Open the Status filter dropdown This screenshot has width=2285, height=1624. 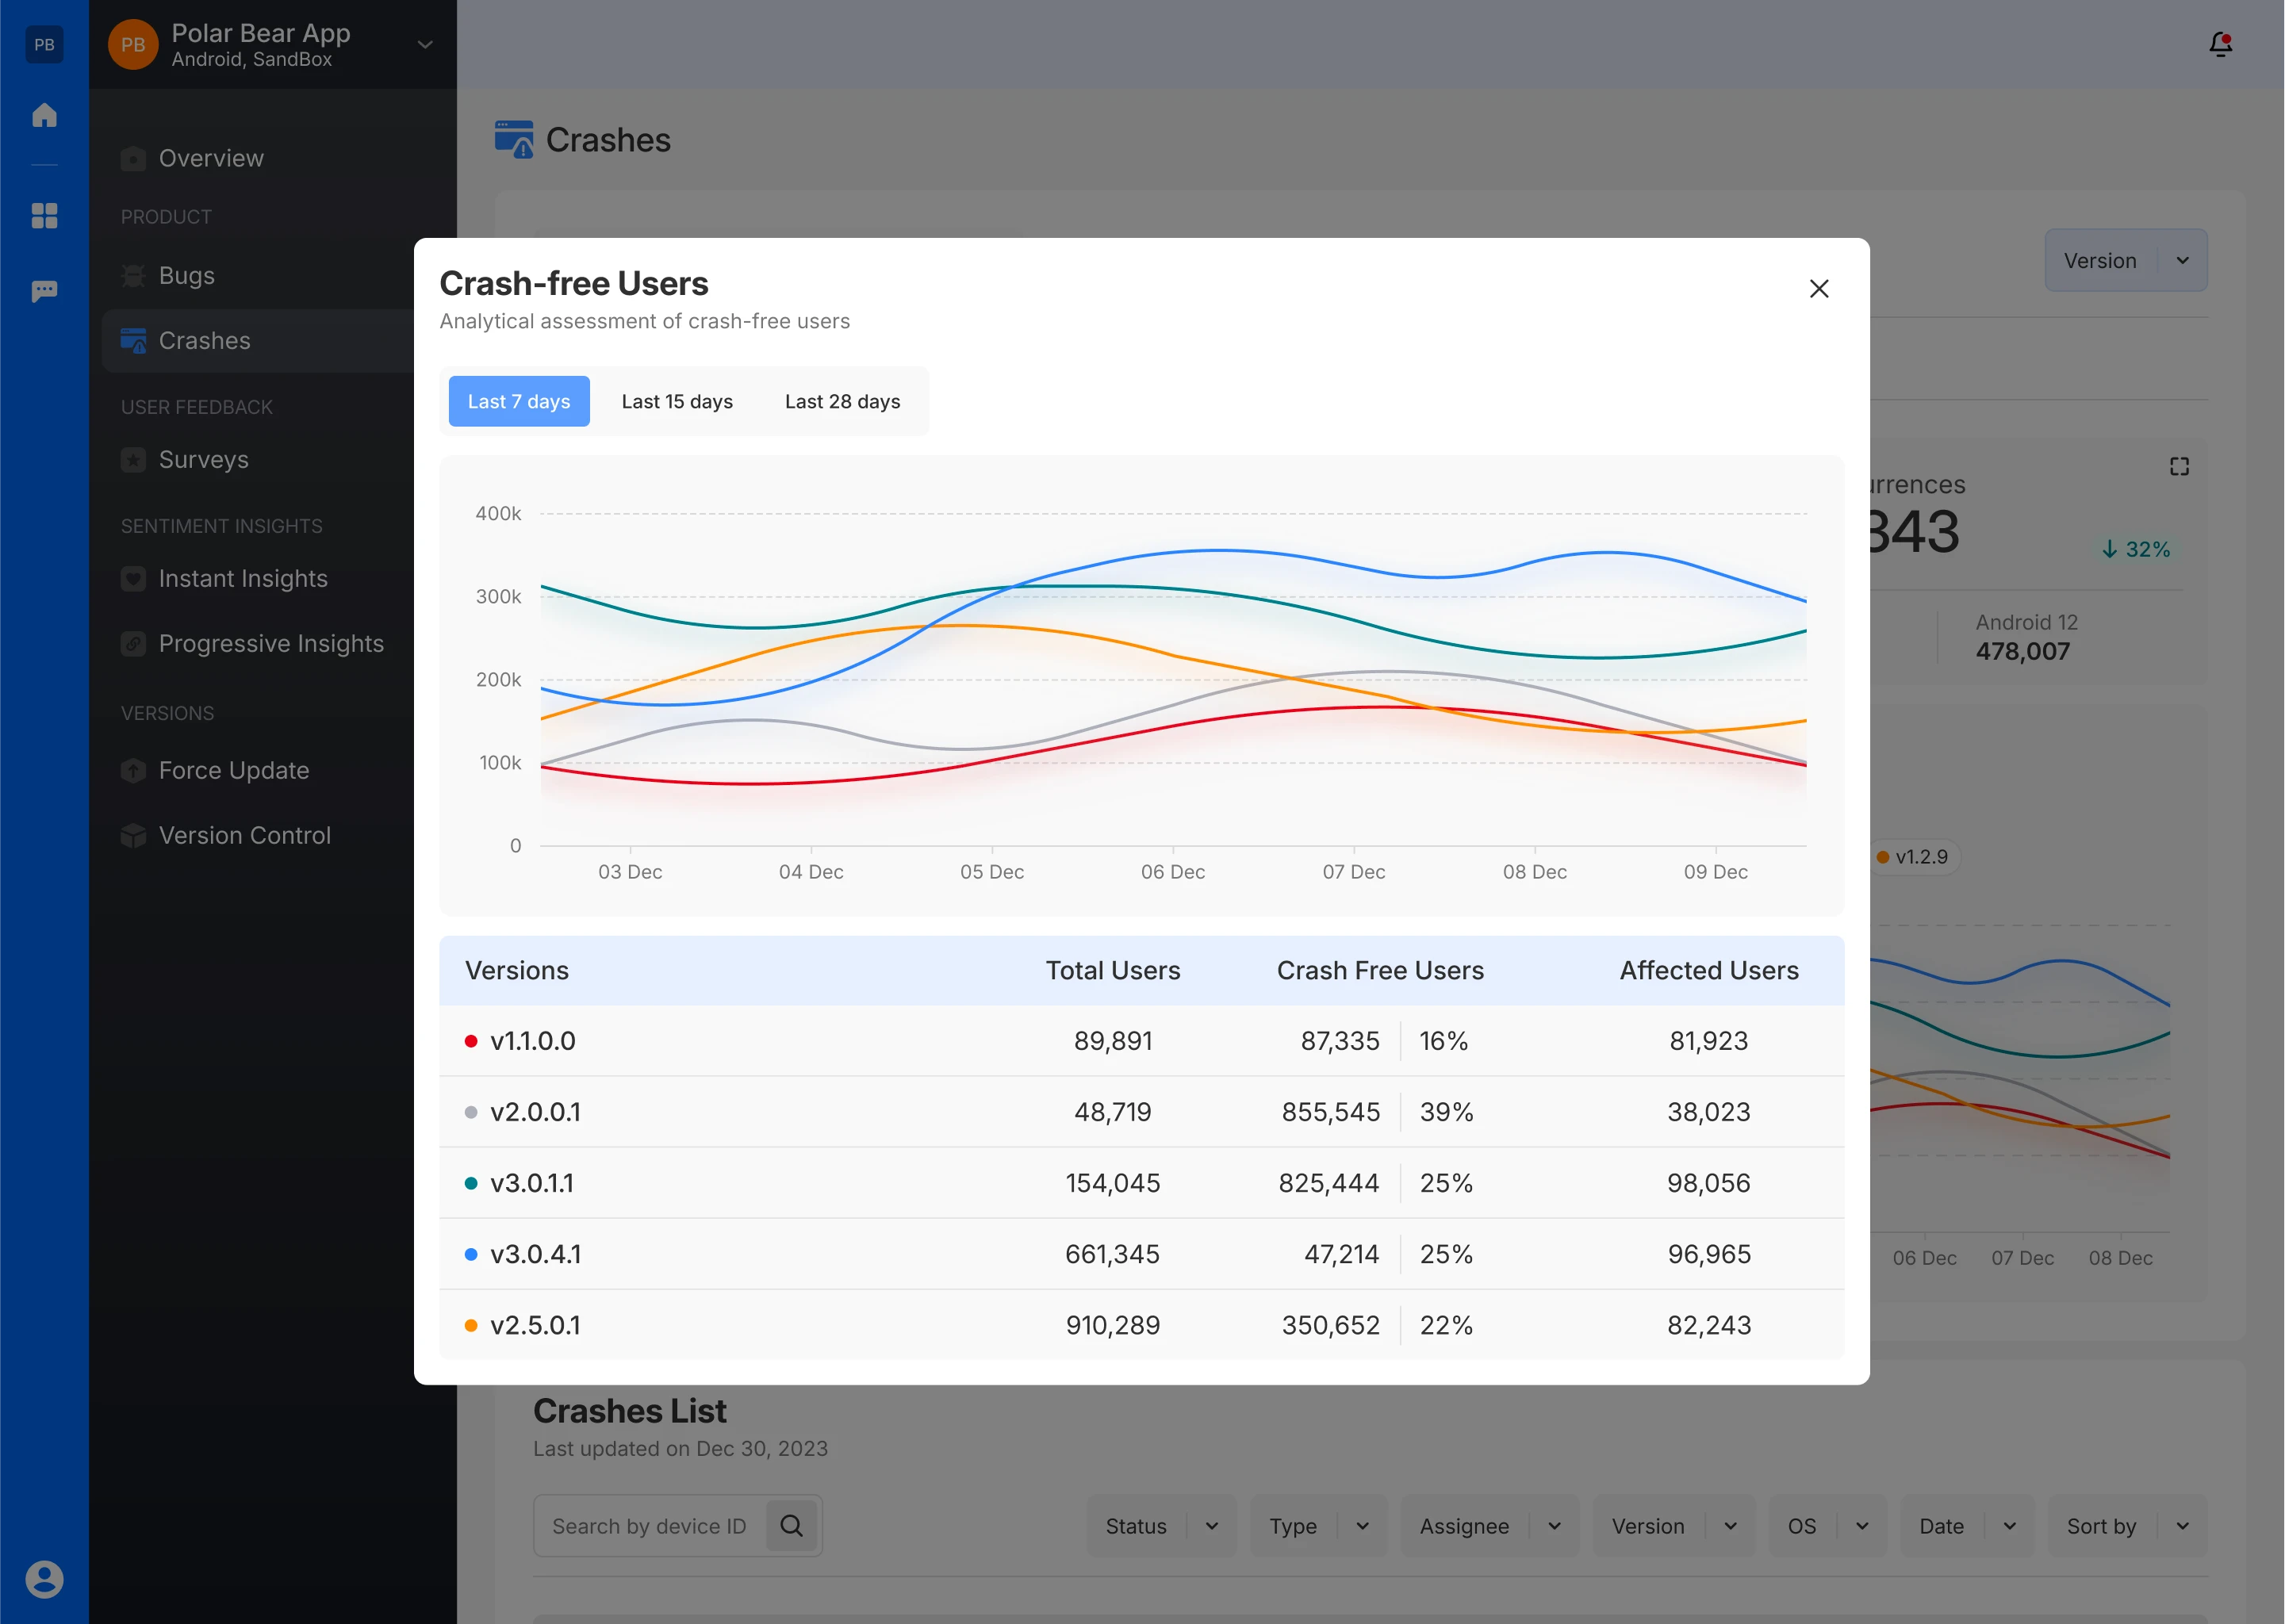tap(1162, 1526)
